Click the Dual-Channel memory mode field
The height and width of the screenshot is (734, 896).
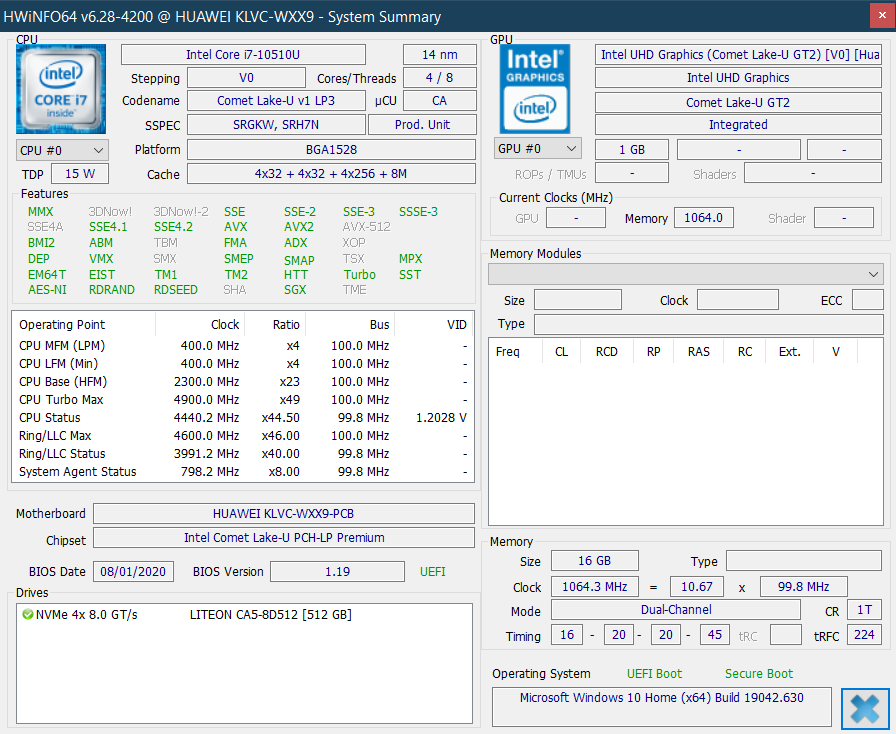[x=676, y=610]
